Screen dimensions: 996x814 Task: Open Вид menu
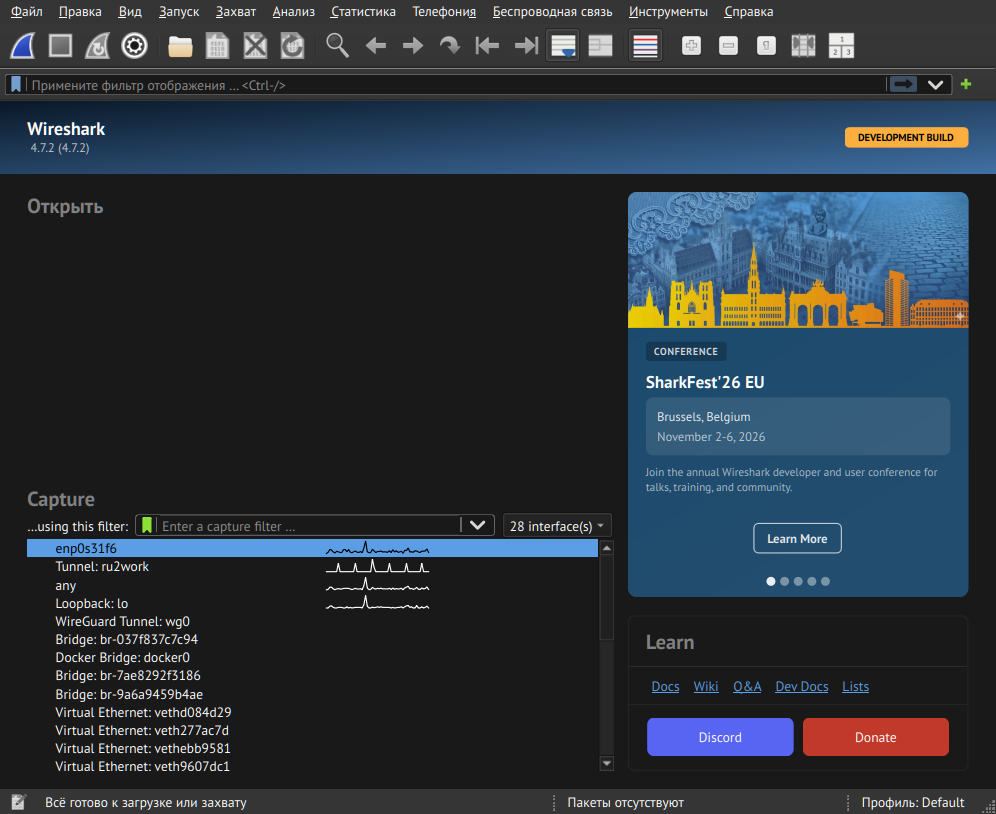[130, 11]
